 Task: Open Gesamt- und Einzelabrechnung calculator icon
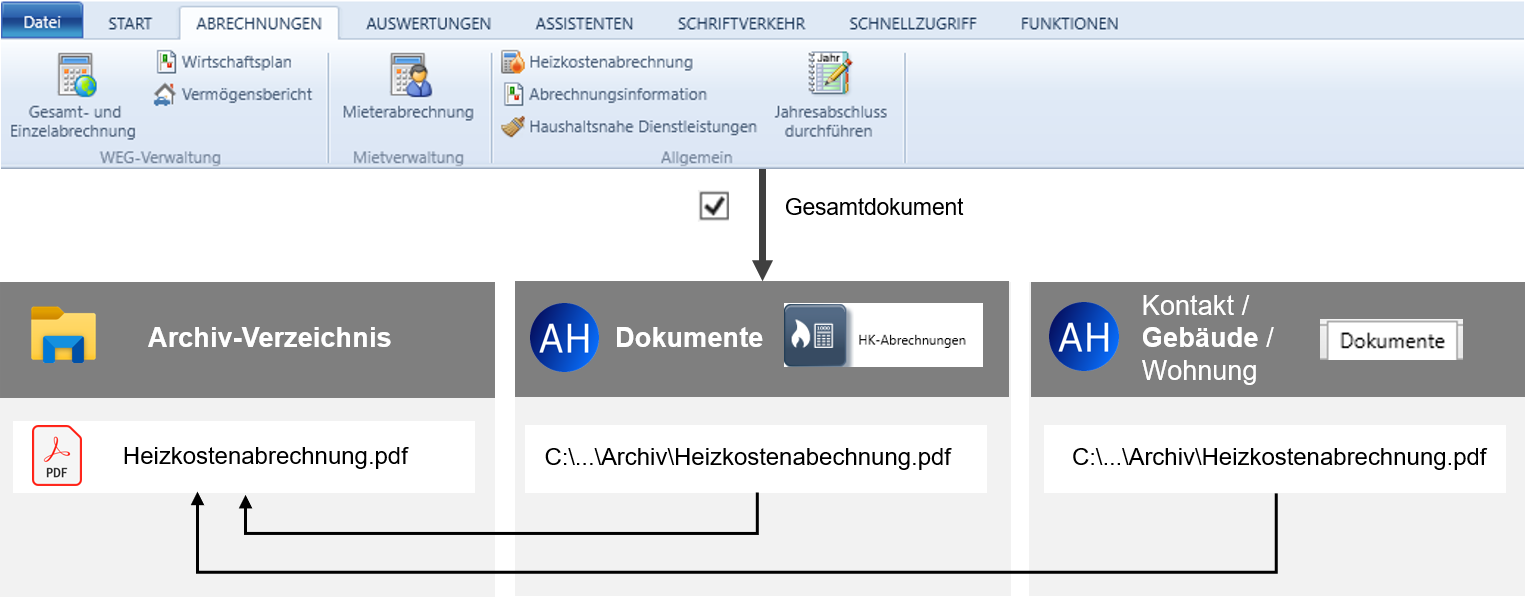click(75, 77)
